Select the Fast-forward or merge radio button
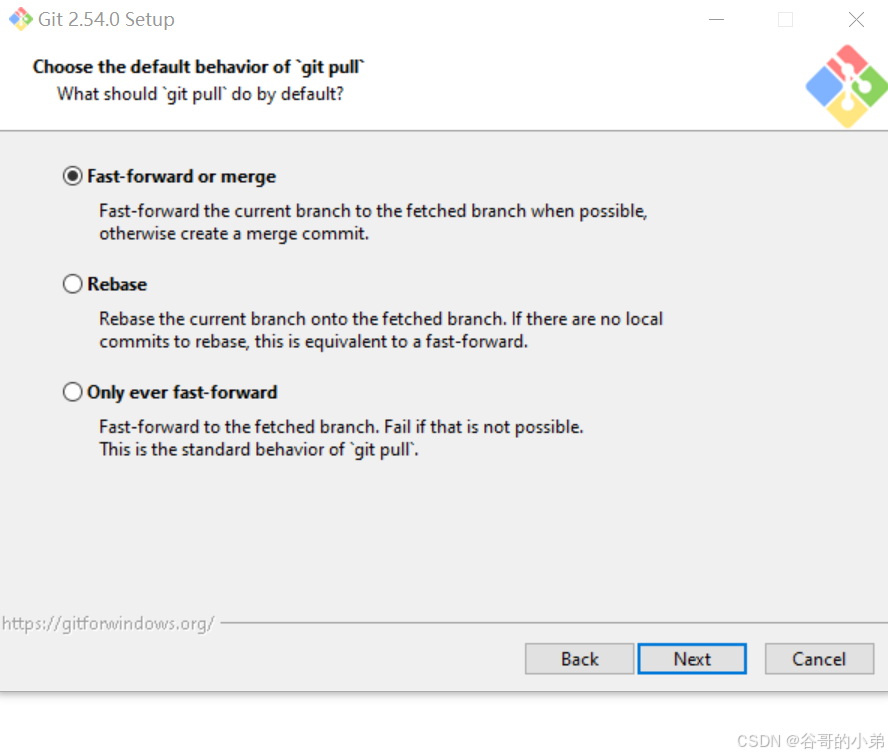Image resolution: width=888 pixels, height=756 pixels. [x=72, y=176]
